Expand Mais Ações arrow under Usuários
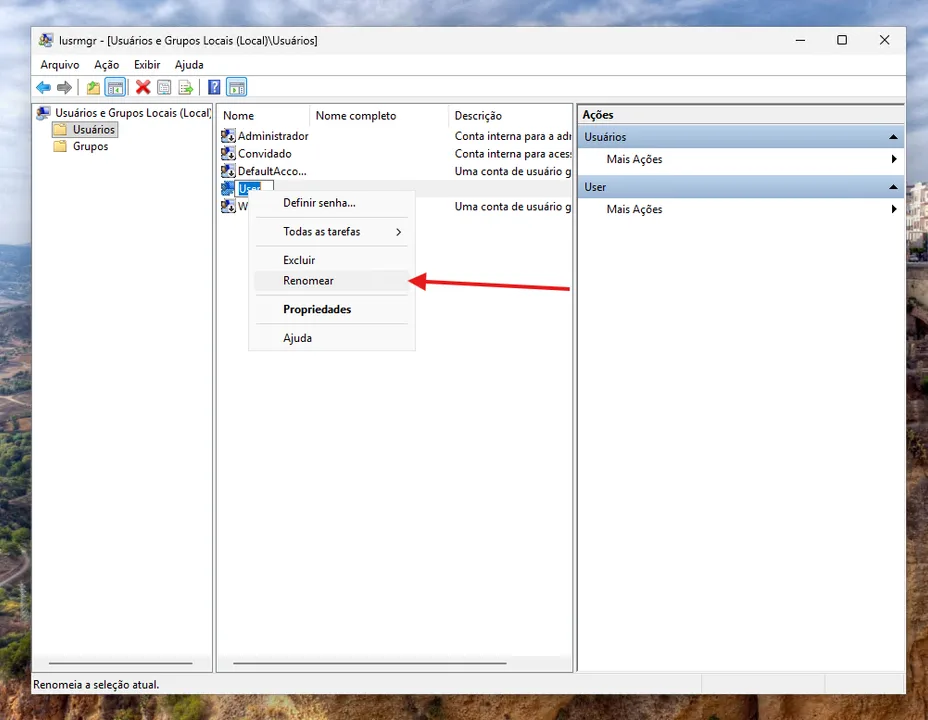Viewport: 928px width, 720px height. point(894,159)
